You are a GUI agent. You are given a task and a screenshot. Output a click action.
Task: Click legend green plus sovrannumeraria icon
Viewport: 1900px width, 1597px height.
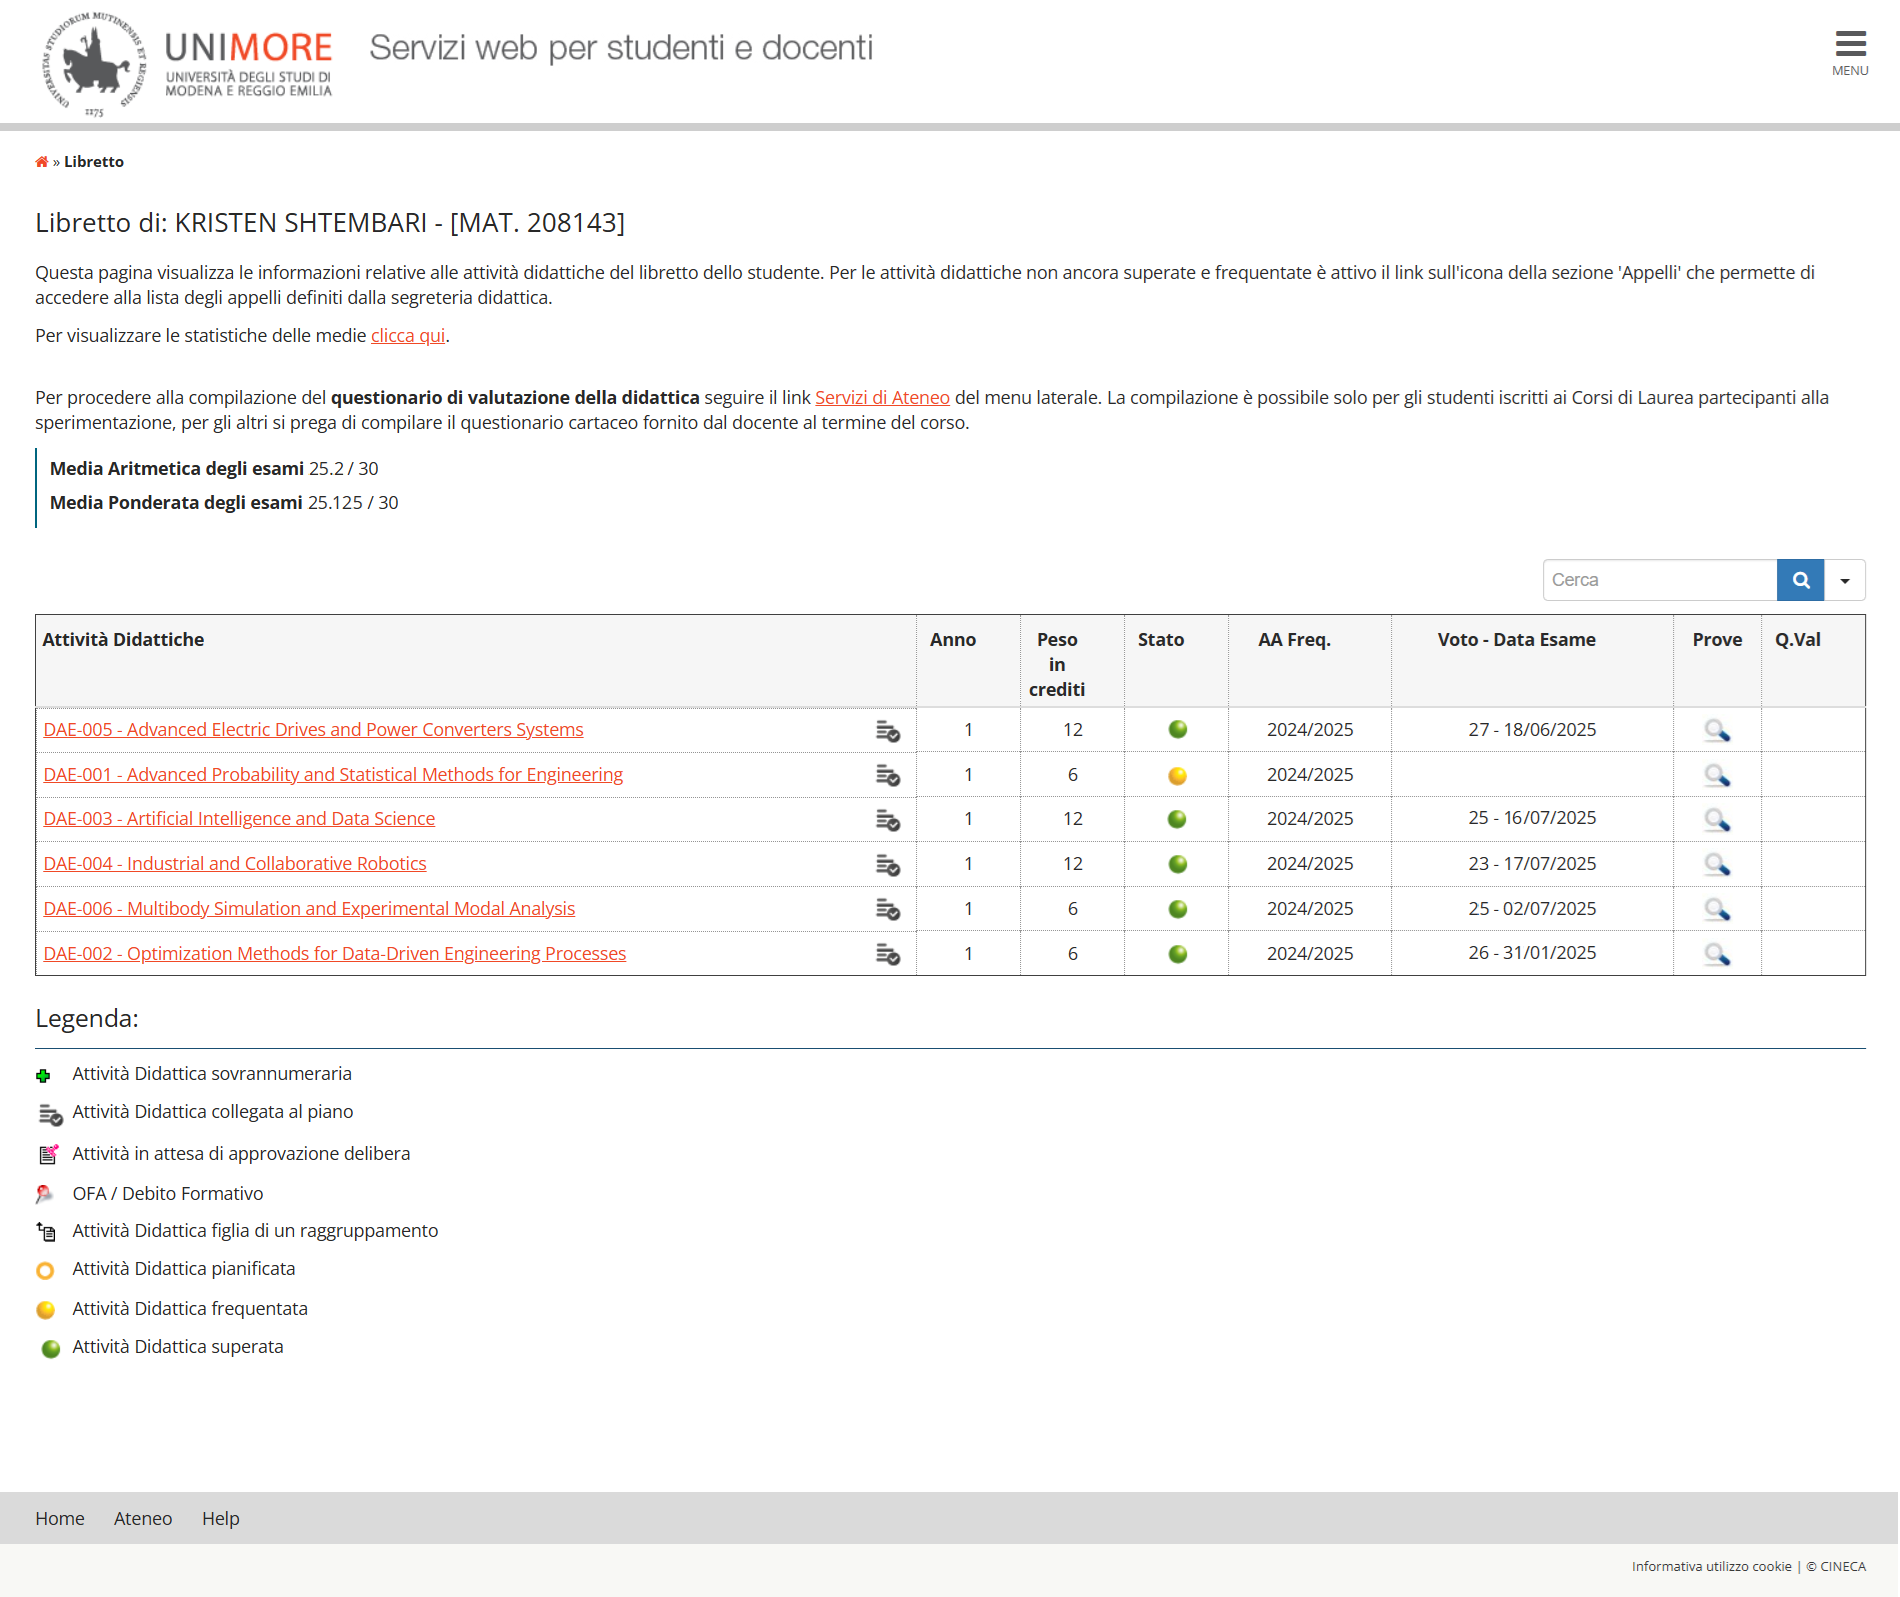pyautogui.click(x=43, y=1076)
